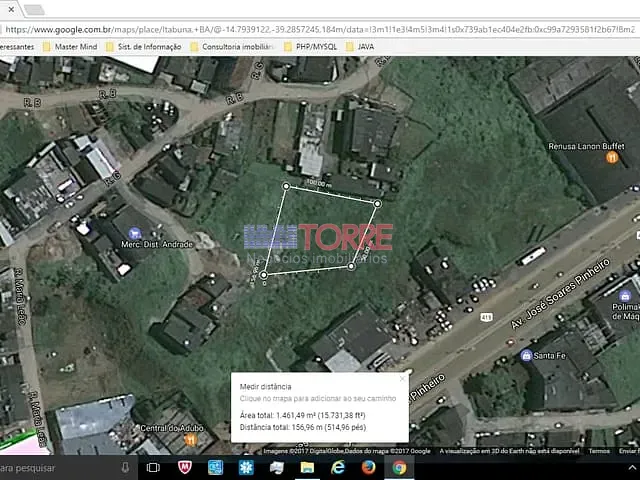Select the top-left measurement vertex point
Image resolution: width=640 pixels, height=480 pixels.
tap(286, 187)
